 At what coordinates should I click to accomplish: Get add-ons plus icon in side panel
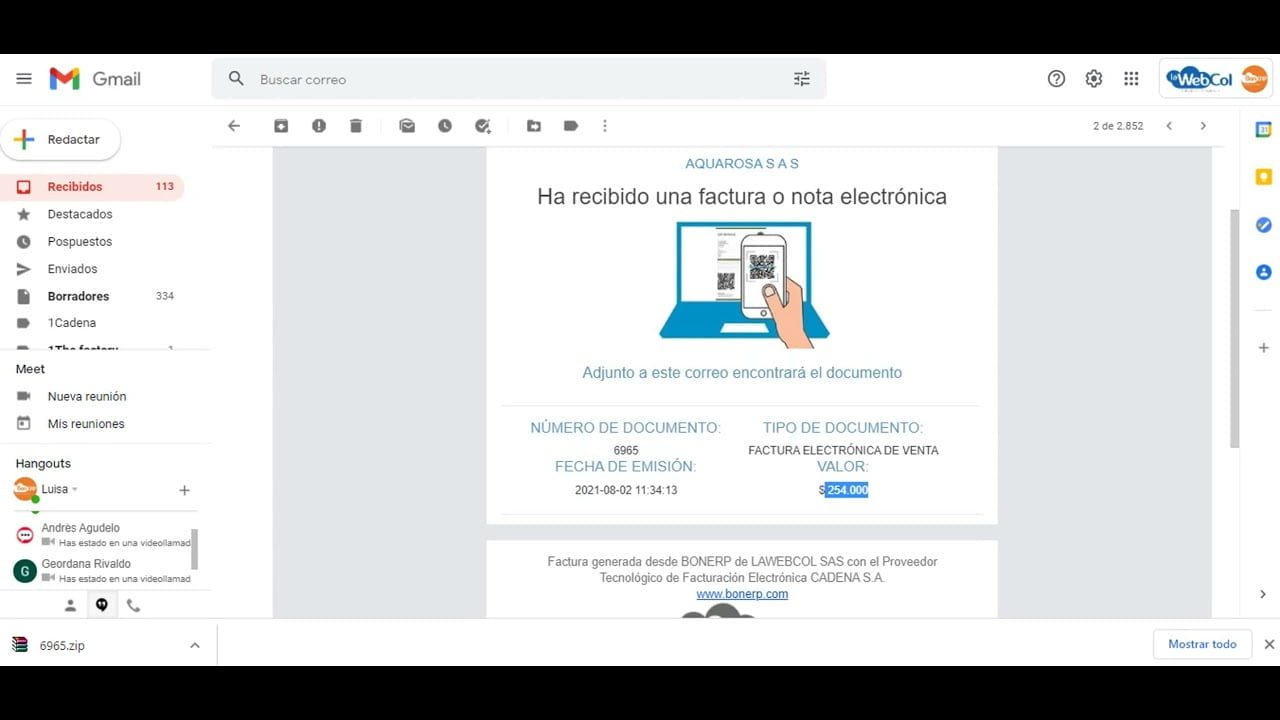pyautogui.click(x=1263, y=348)
